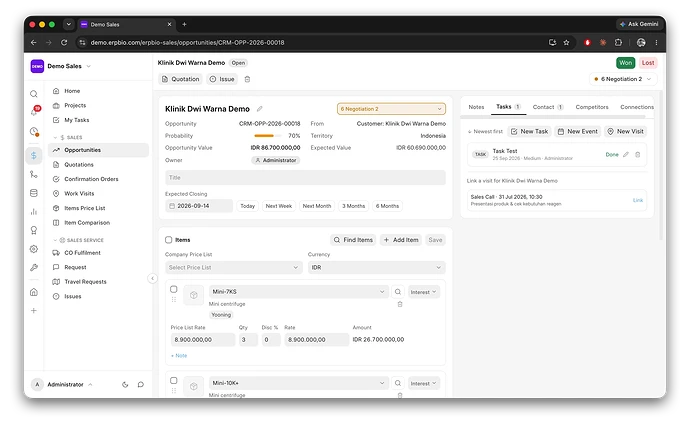Open the wrench tools icon in rail
The width and height of the screenshot is (690, 429).
[x=34, y=268]
